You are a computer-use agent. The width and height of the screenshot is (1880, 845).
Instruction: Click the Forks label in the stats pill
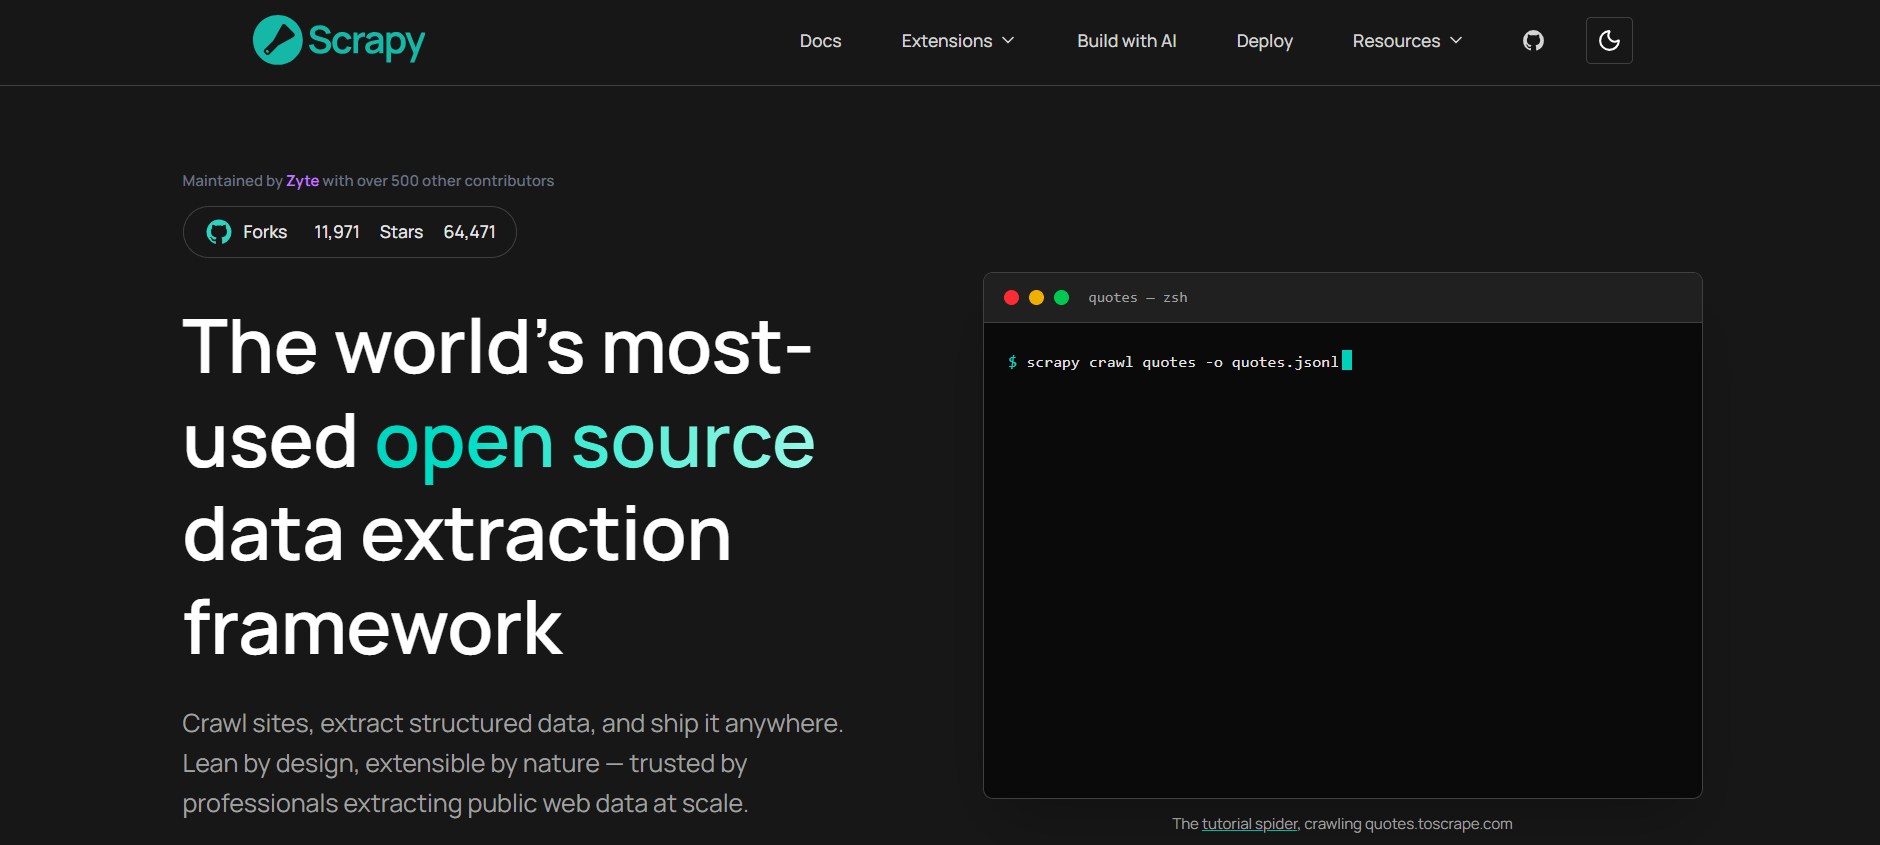[265, 232]
